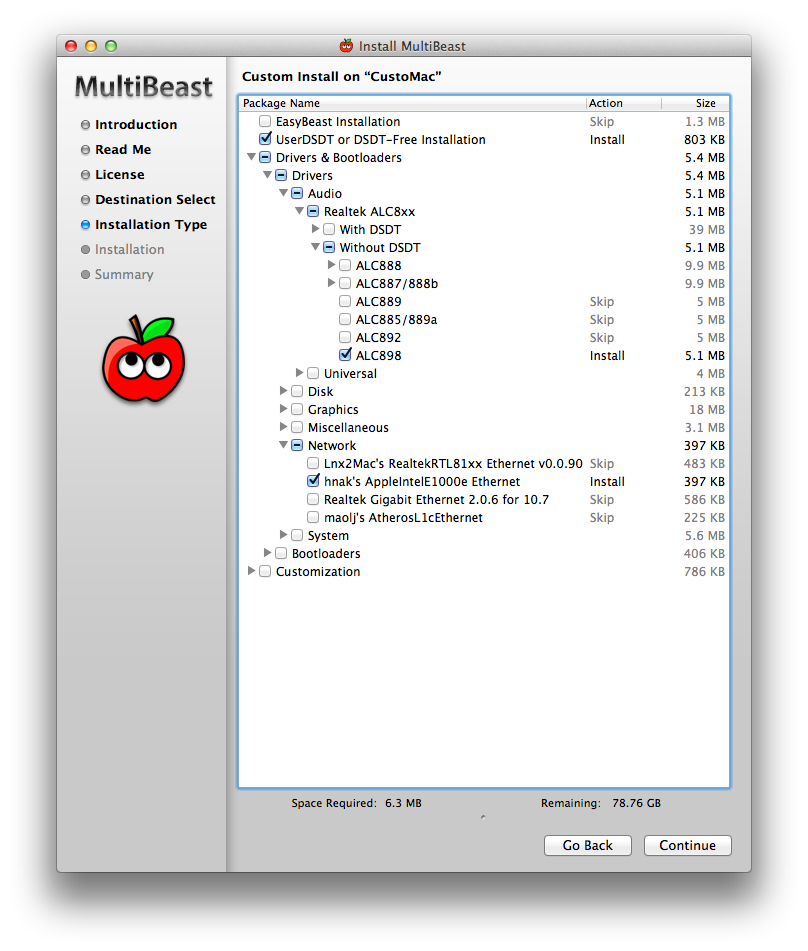Expand the Graphics group
This screenshot has height=951, width=808.
pyautogui.click(x=283, y=409)
